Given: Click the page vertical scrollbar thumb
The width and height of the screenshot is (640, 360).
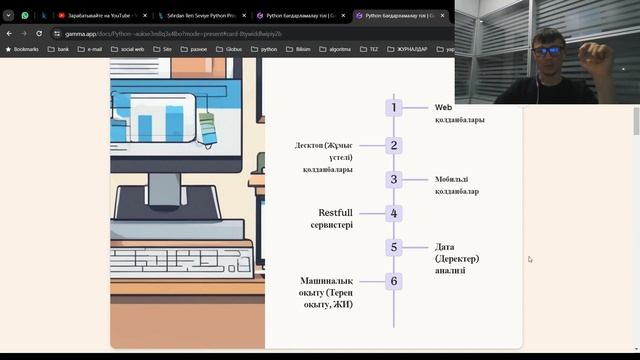Looking at the screenshot, I should [636, 121].
